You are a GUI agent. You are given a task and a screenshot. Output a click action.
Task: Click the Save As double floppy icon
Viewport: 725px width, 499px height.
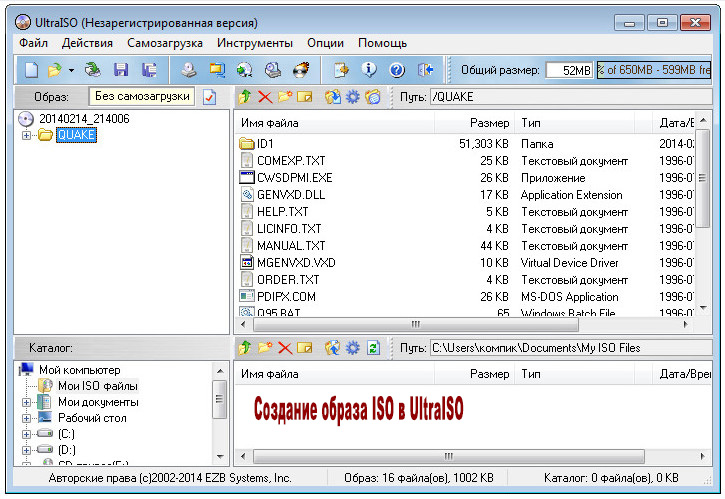pos(149,70)
